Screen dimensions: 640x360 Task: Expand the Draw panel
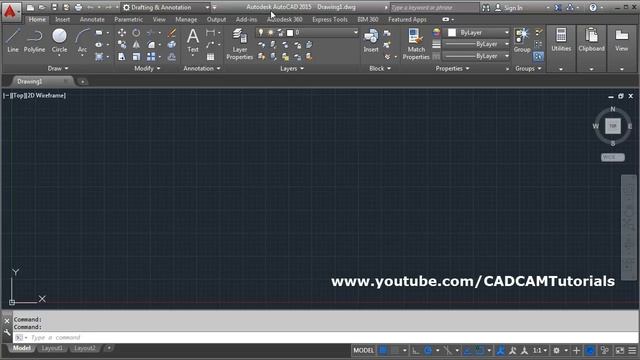coord(58,69)
